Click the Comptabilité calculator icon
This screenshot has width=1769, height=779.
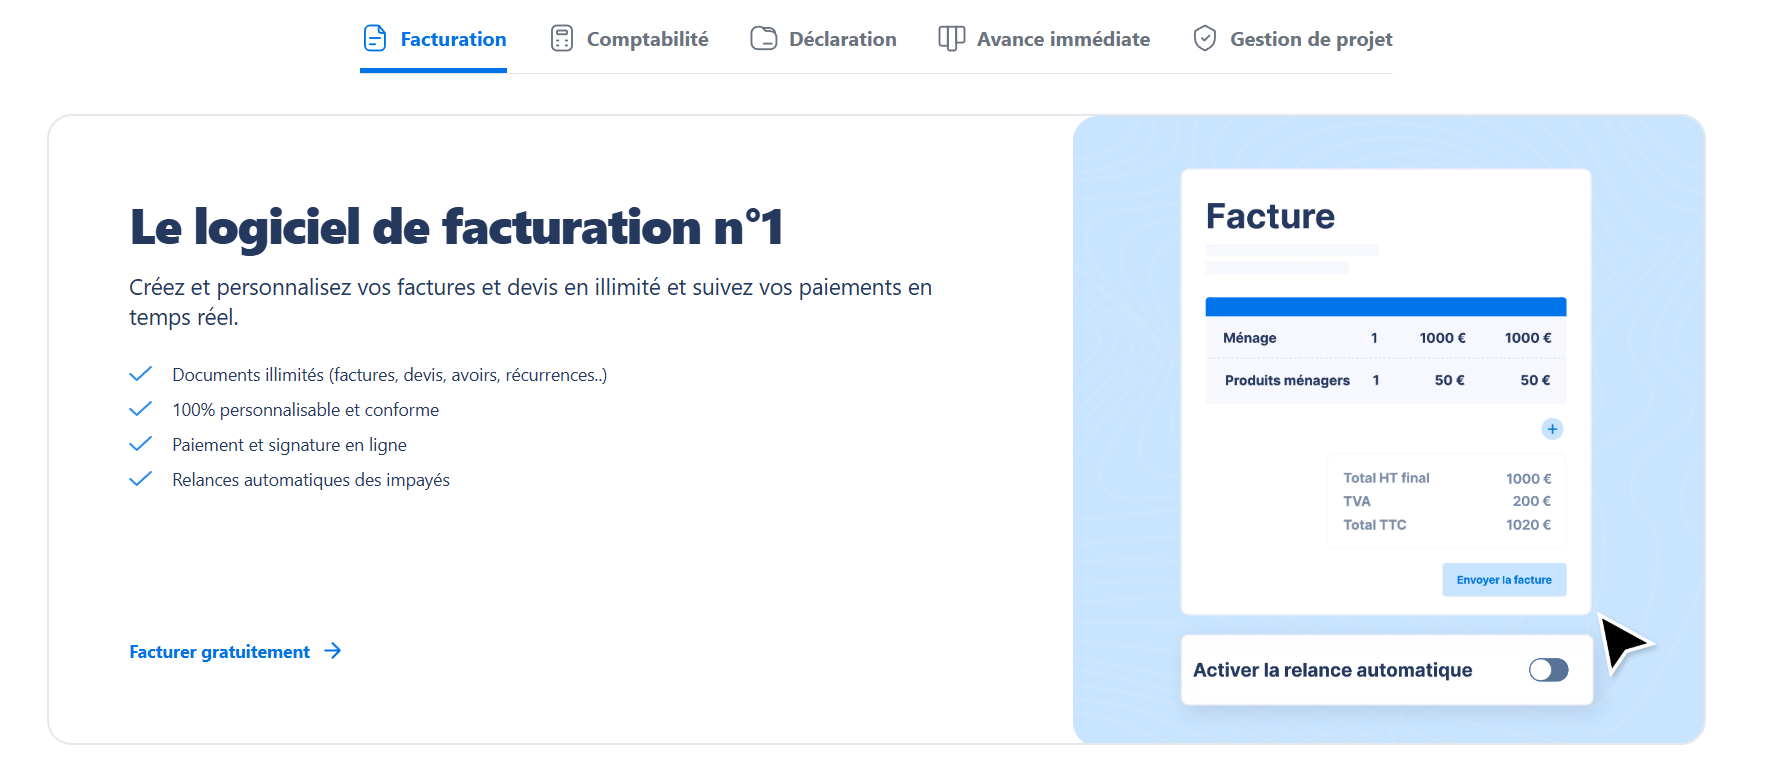[562, 39]
